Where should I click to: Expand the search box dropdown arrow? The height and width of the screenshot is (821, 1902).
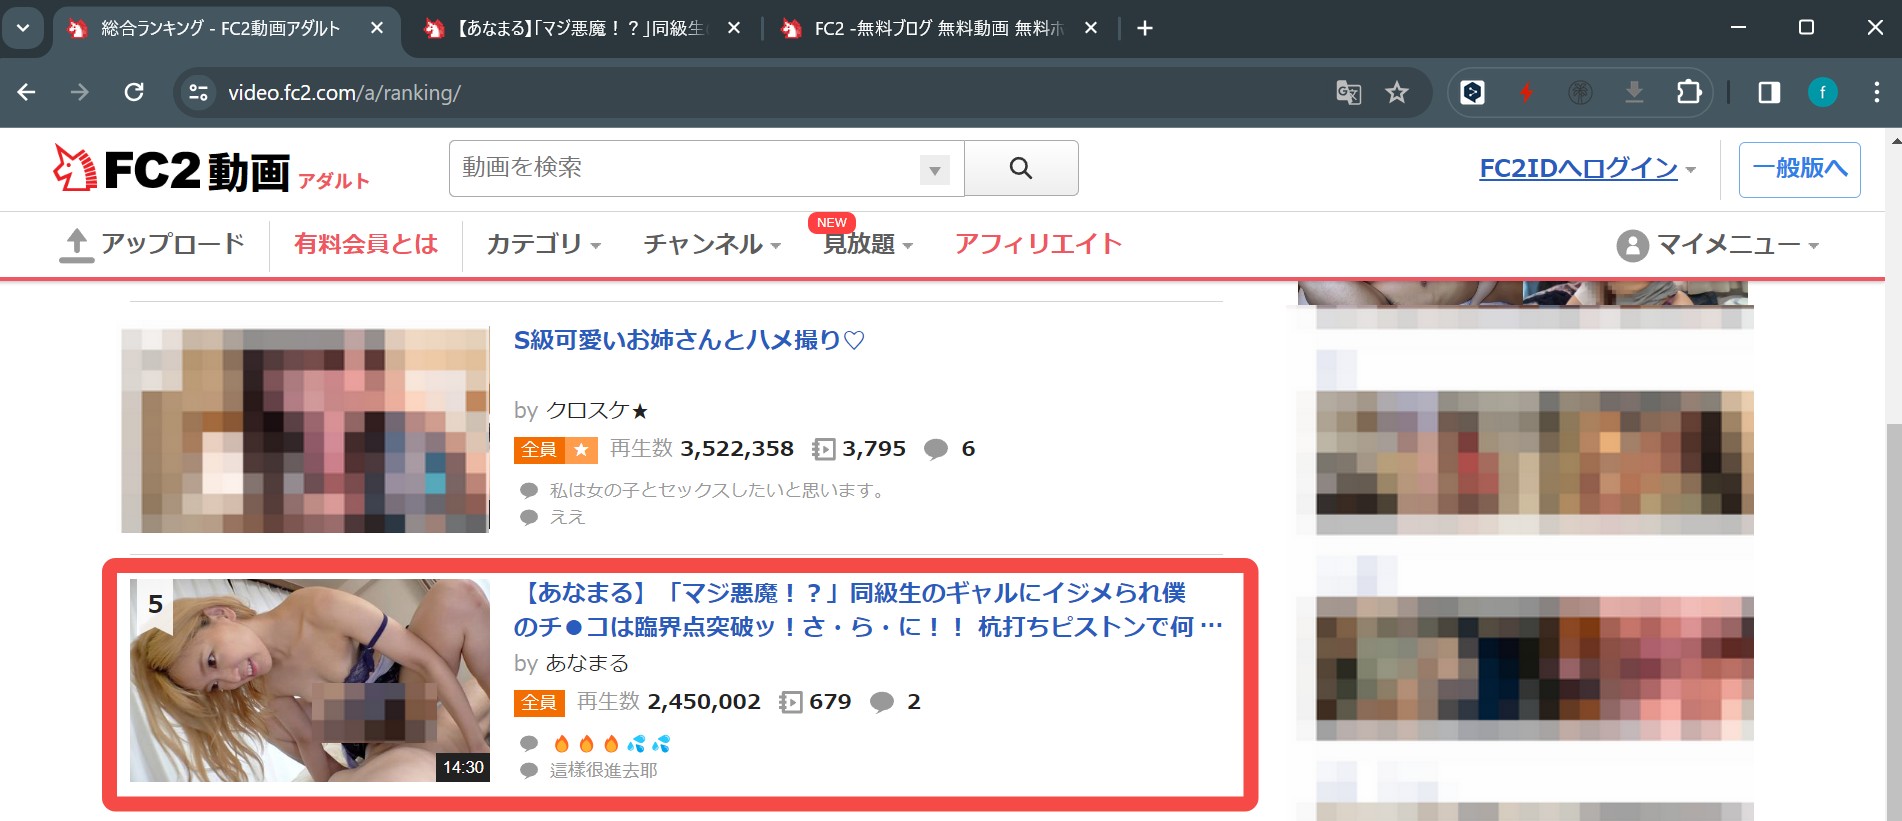pyautogui.click(x=934, y=170)
